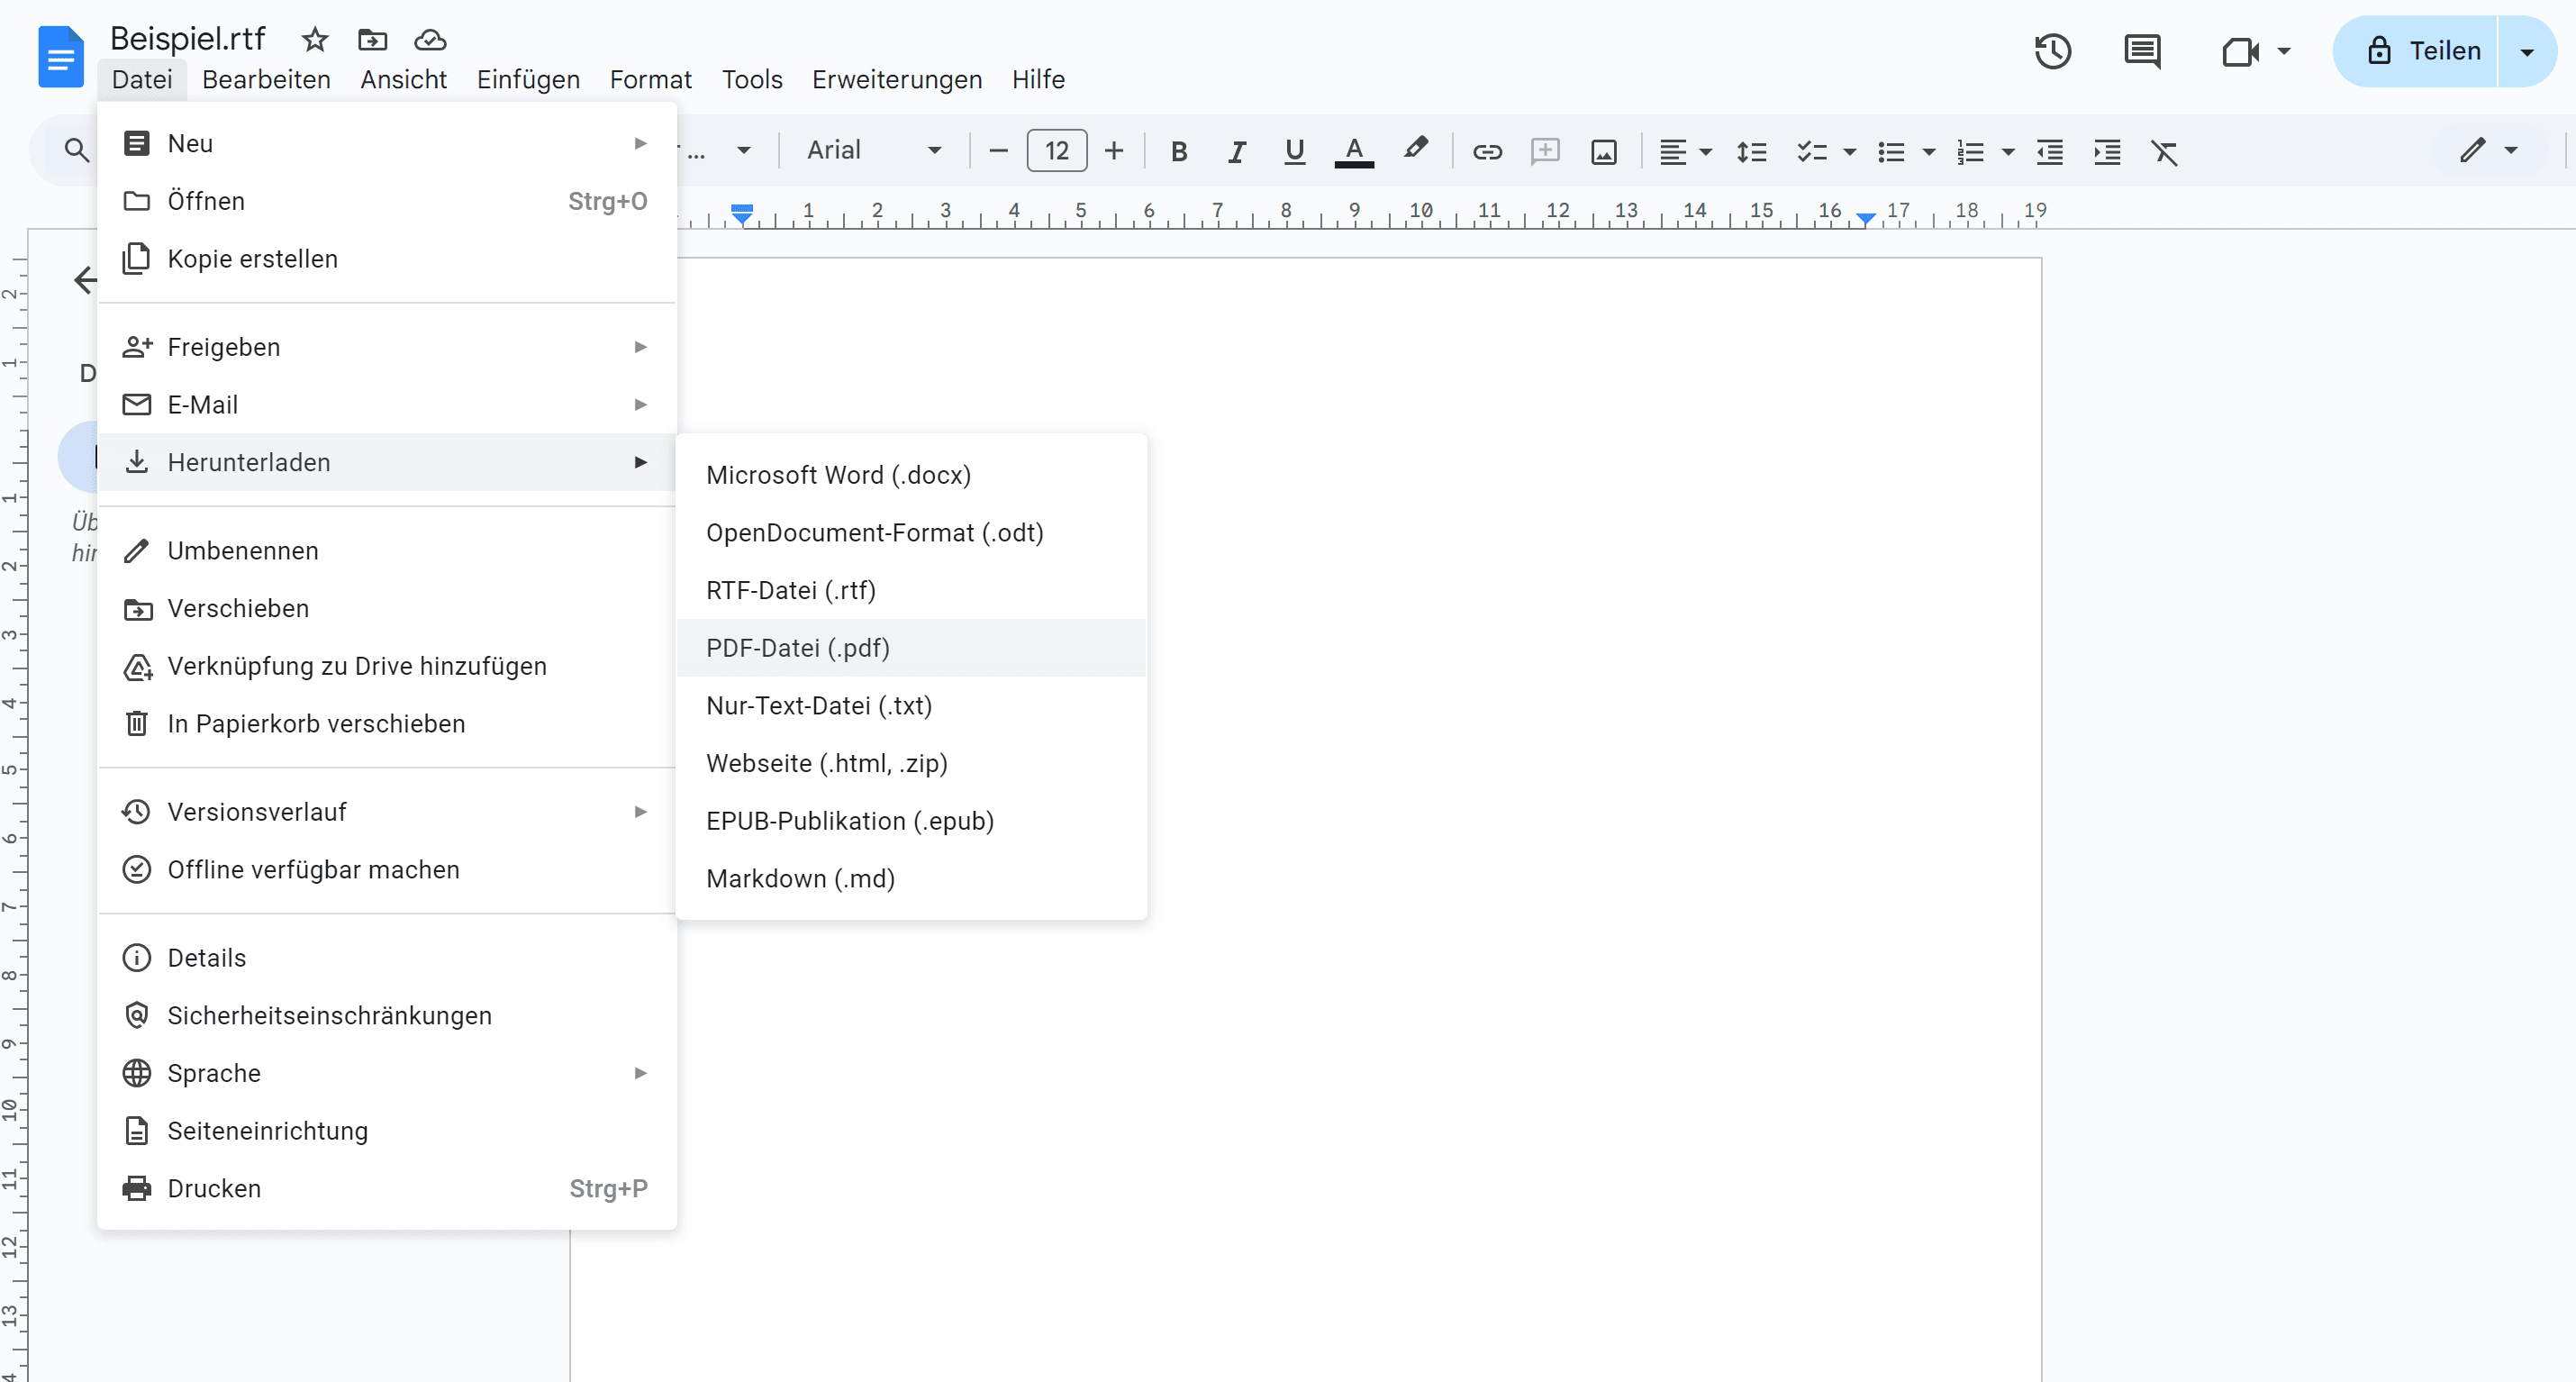2576x1382 pixels.
Task: Toggle underline formatting
Action: pyautogui.click(x=1294, y=151)
